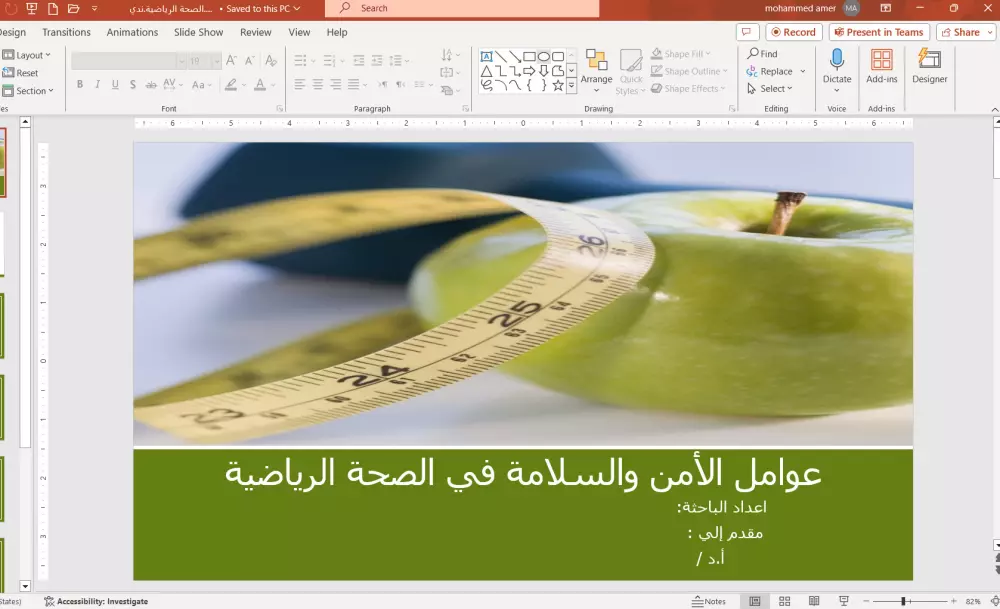
Task: Start Slide Show from the status bar
Action: tap(845, 601)
